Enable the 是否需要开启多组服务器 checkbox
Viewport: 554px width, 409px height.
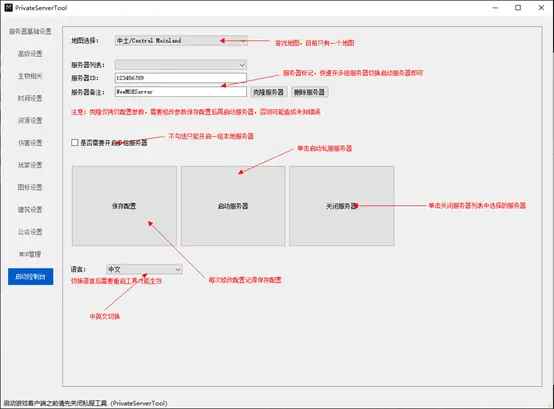[75, 143]
